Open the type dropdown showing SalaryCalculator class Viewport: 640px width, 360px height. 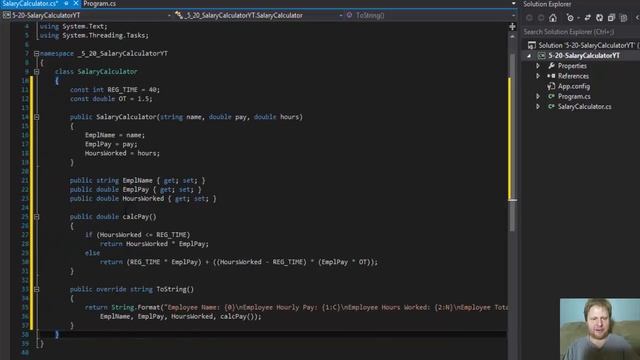point(259,15)
